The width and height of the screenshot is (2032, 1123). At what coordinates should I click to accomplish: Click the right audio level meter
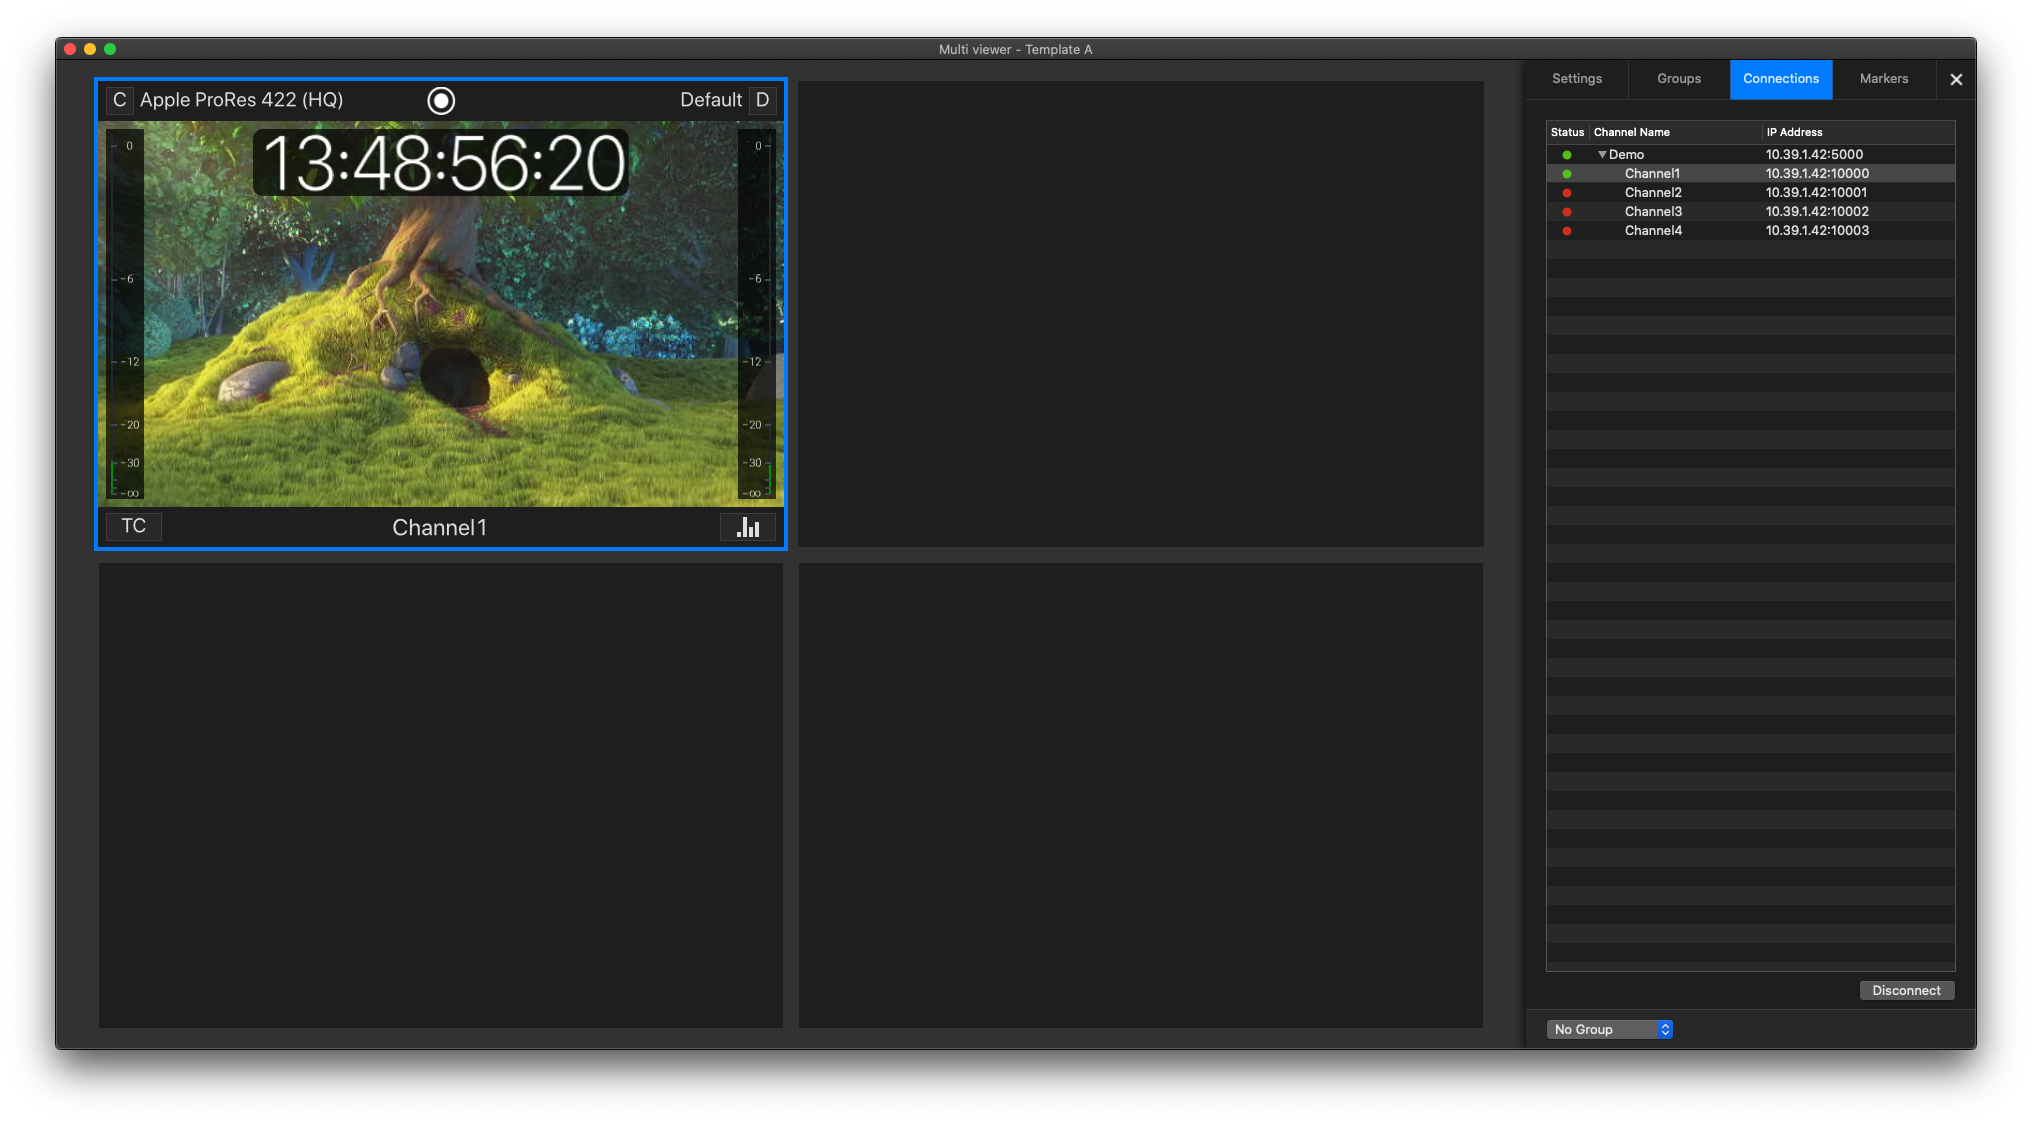coord(756,315)
